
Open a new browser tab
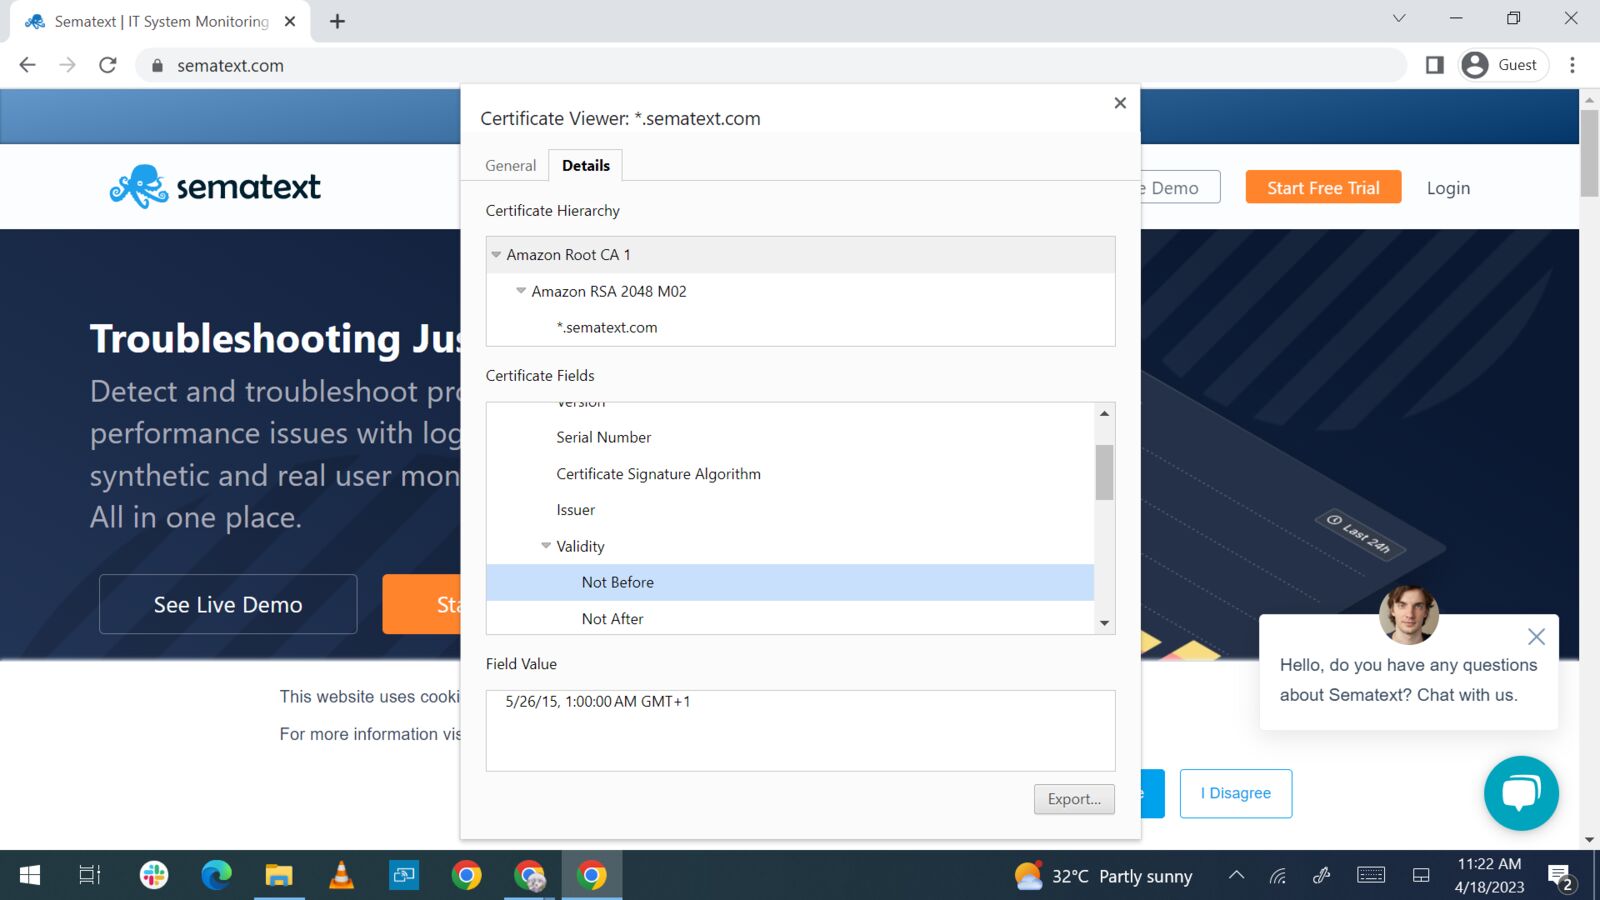point(337,21)
